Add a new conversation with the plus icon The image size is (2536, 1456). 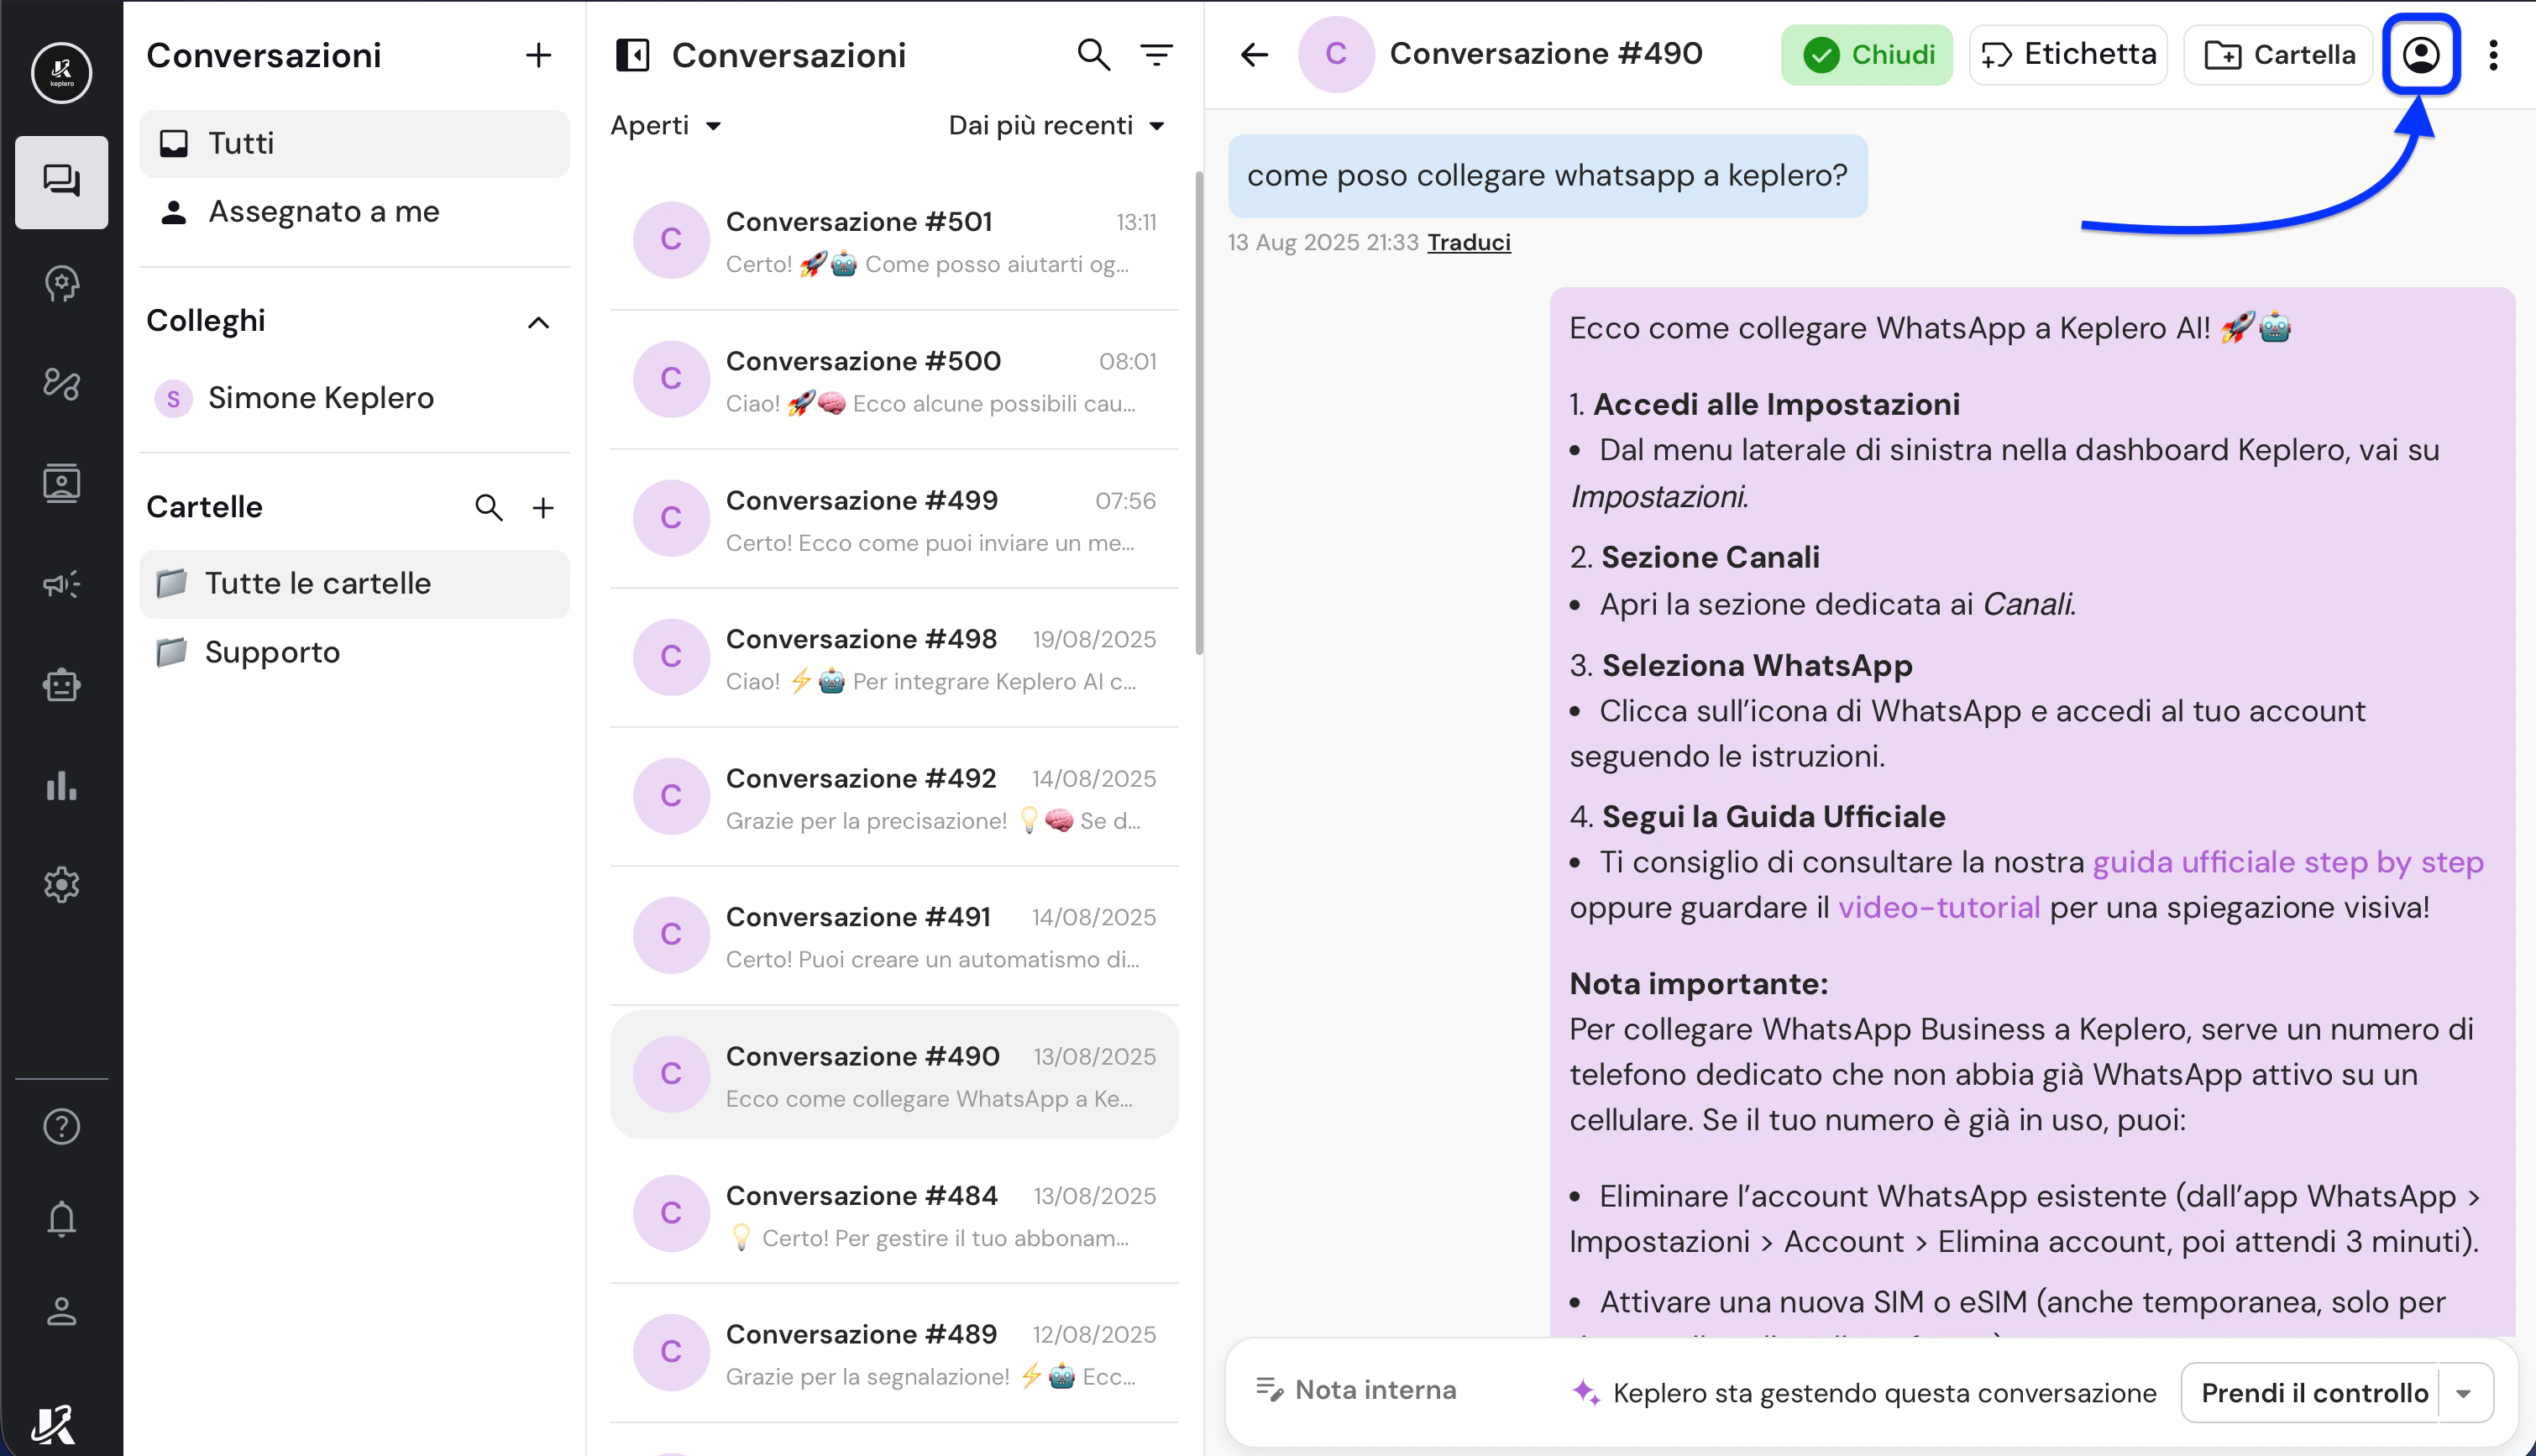coord(538,55)
